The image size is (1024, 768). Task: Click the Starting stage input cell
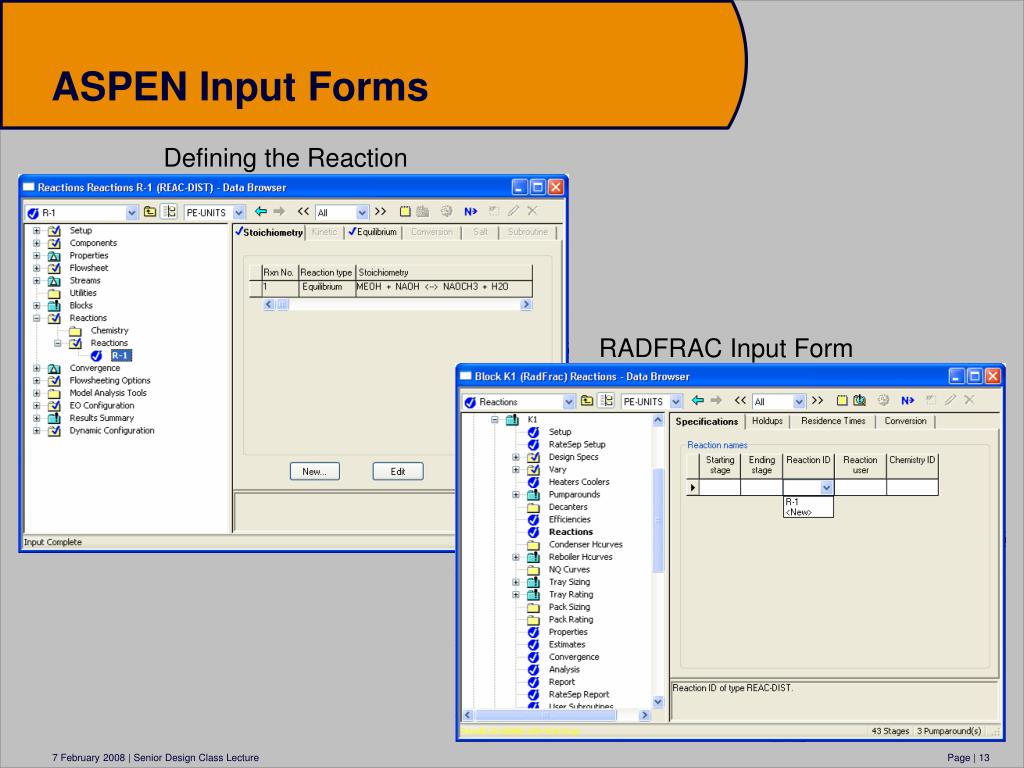(720, 487)
